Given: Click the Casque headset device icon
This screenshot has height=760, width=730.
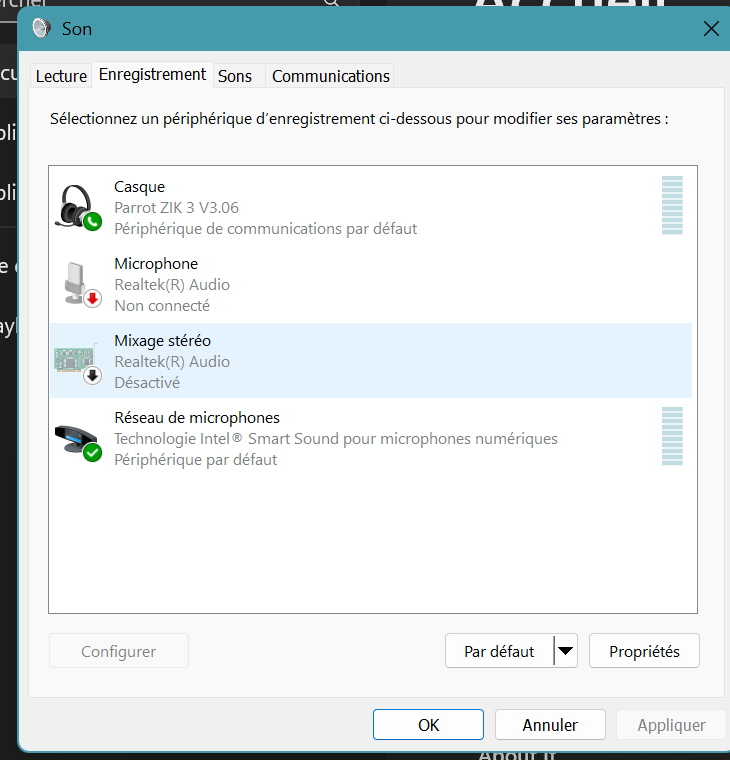Looking at the screenshot, I should pyautogui.click(x=78, y=207).
